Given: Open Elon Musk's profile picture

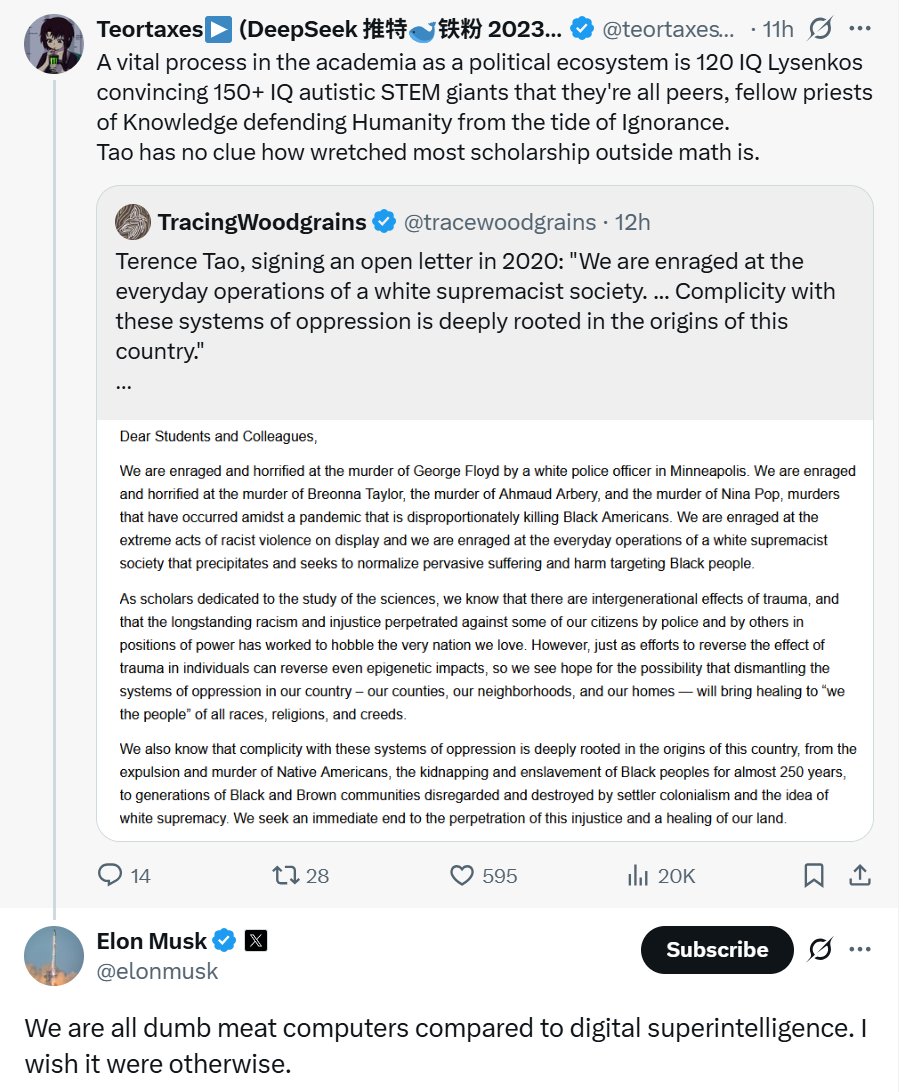Looking at the screenshot, I should point(54,956).
